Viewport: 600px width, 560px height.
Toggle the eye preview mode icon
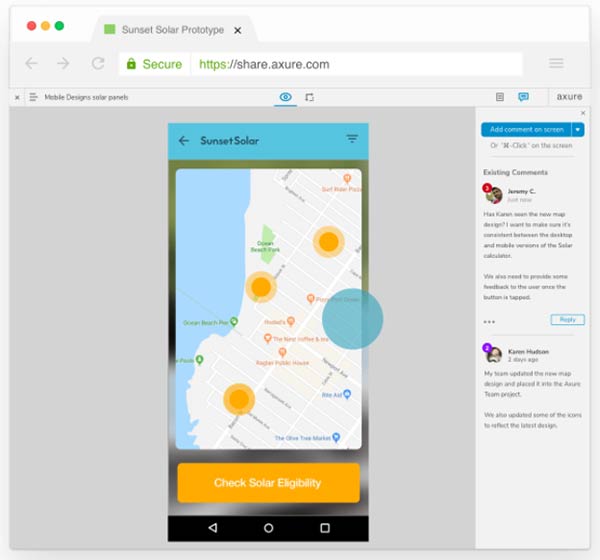285,97
